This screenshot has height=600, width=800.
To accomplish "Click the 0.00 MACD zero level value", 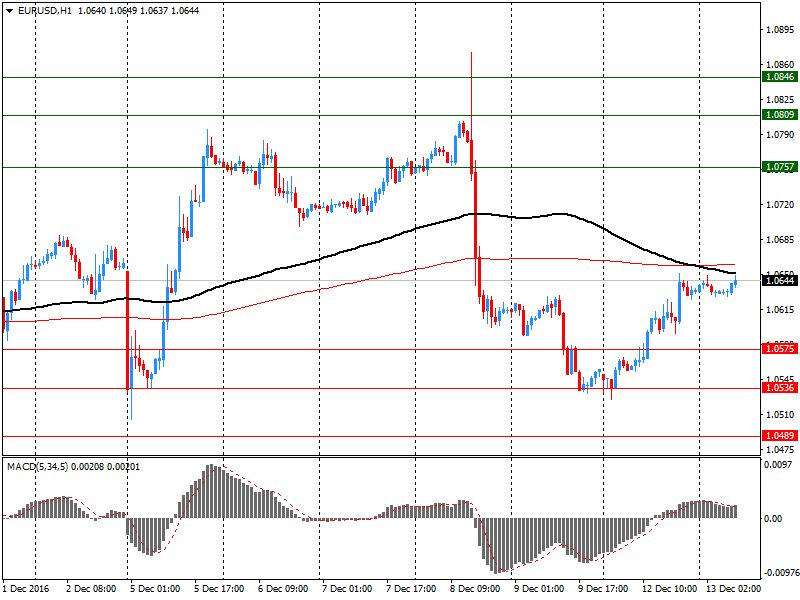I will tap(773, 519).
